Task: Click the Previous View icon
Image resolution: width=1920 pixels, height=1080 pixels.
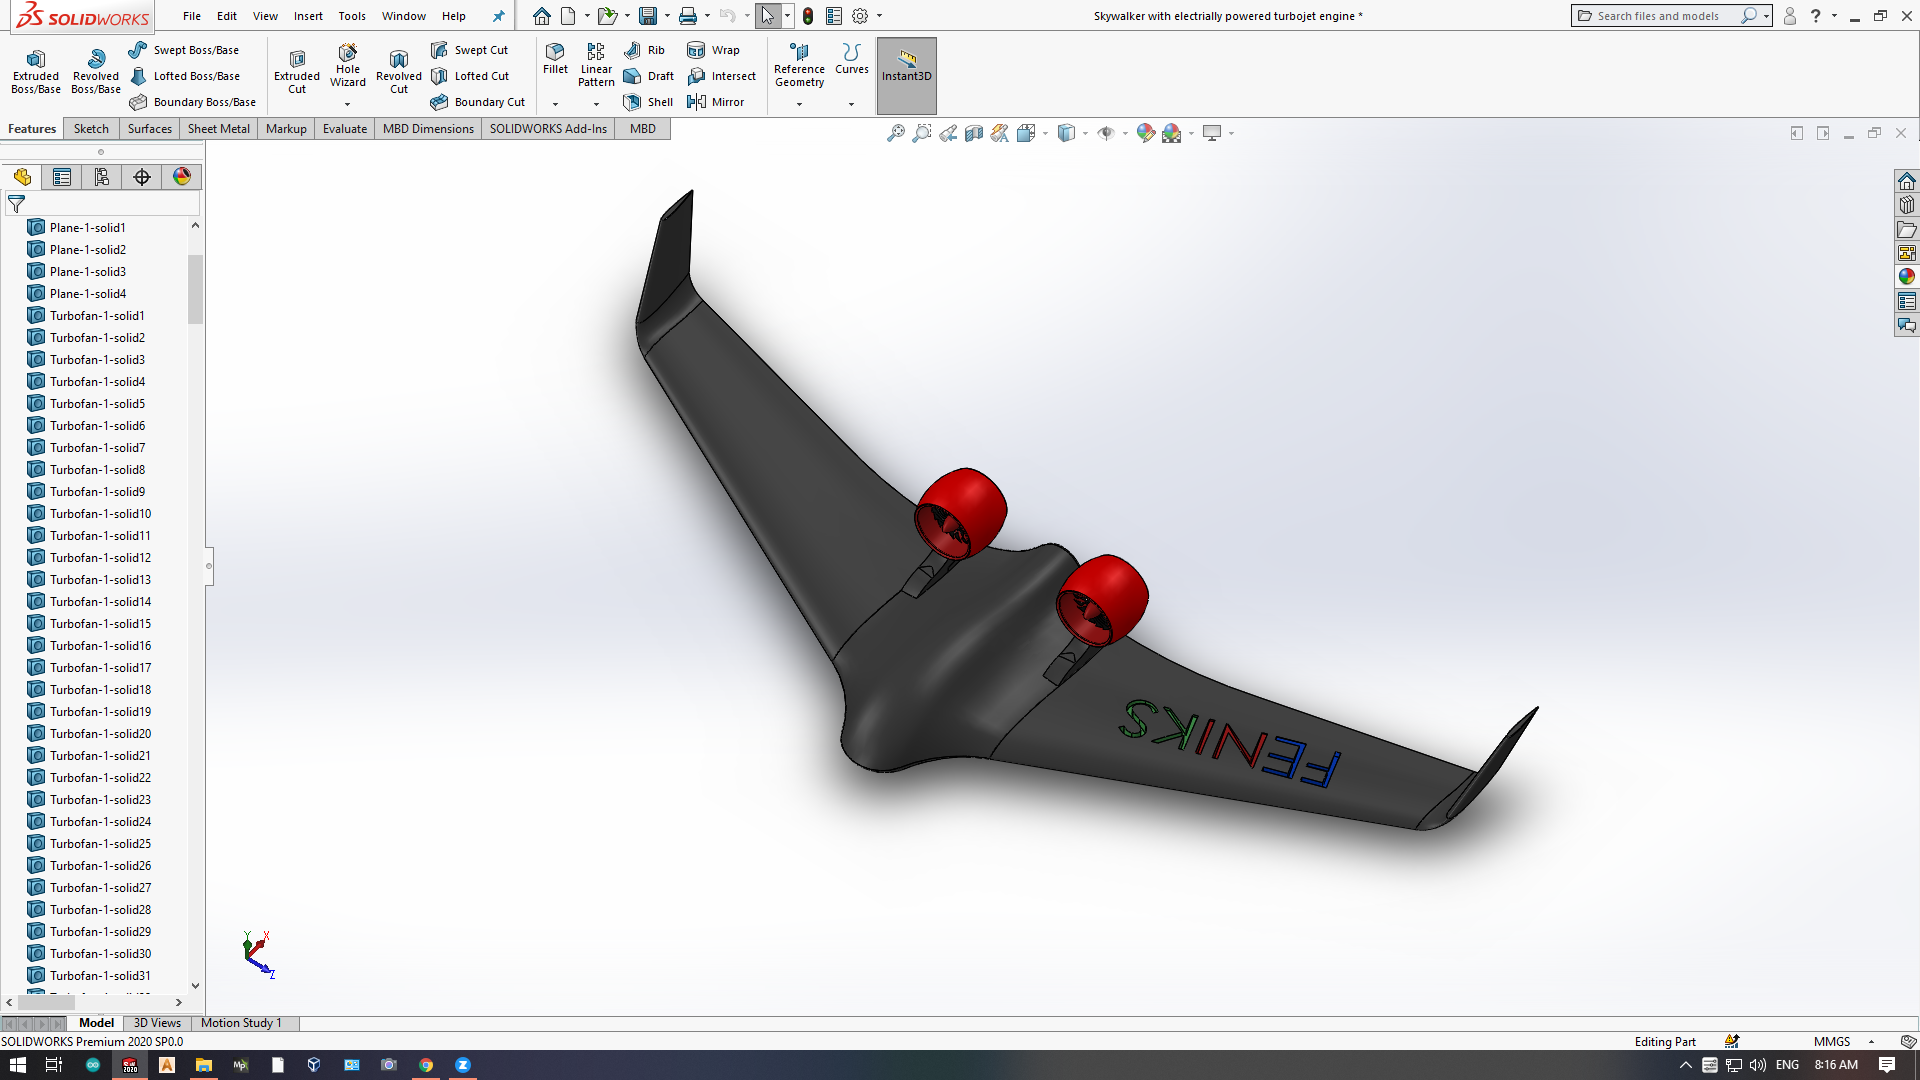Action: coord(947,133)
